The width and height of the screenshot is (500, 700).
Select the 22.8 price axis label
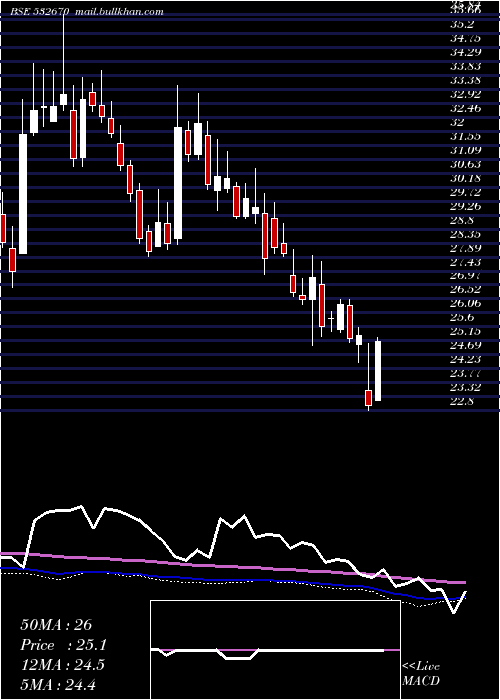pyautogui.click(x=462, y=401)
